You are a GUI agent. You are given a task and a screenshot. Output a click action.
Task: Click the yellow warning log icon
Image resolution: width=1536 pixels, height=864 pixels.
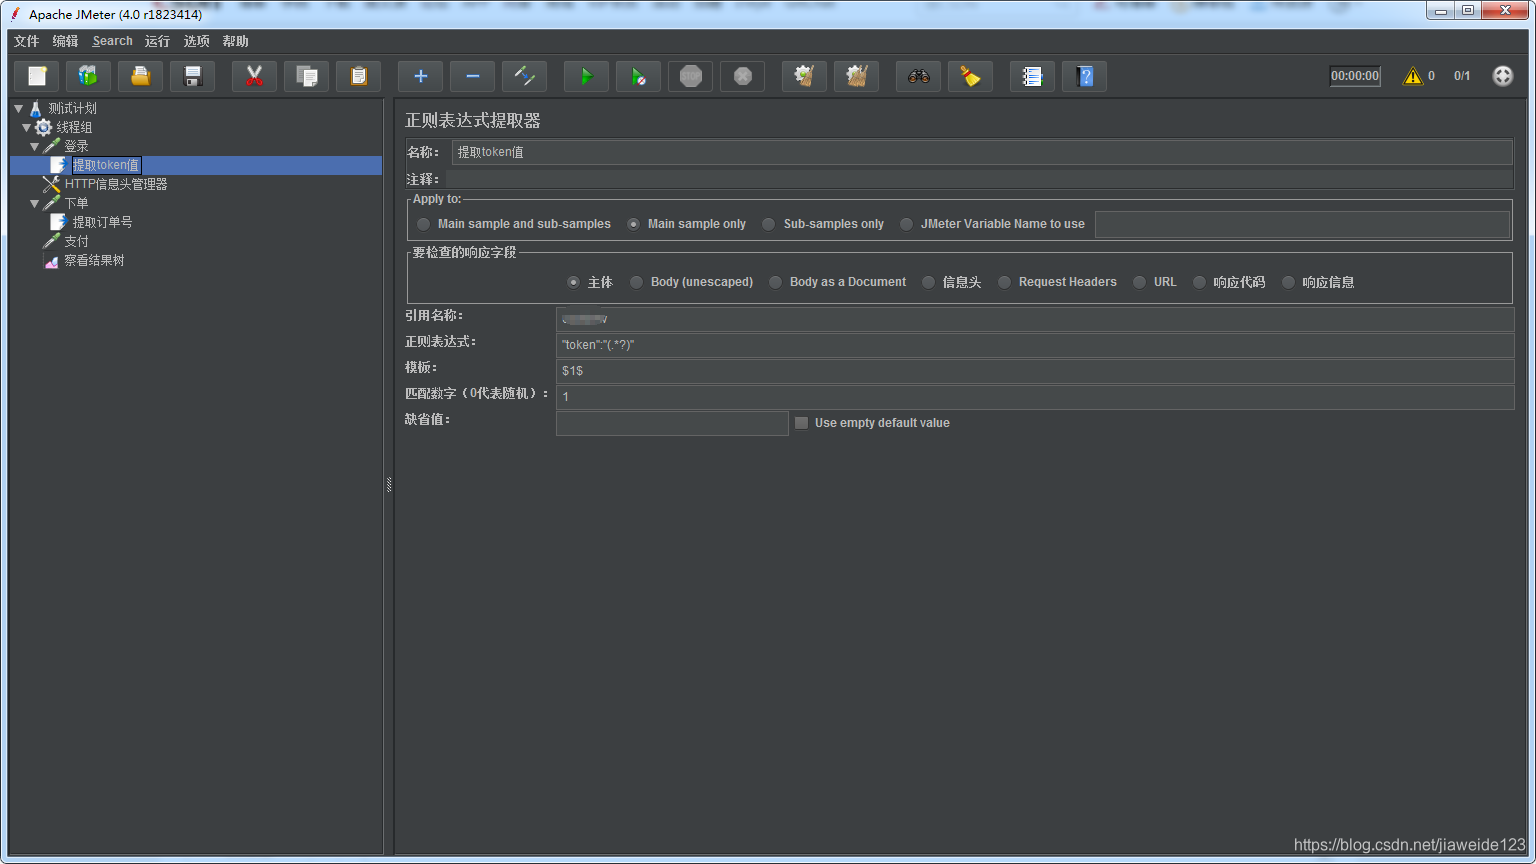[x=1413, y=76]
